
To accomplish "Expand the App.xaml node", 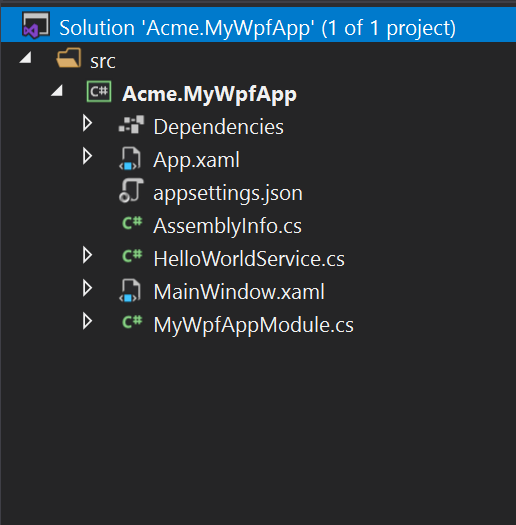I will (x=87, y=156).
